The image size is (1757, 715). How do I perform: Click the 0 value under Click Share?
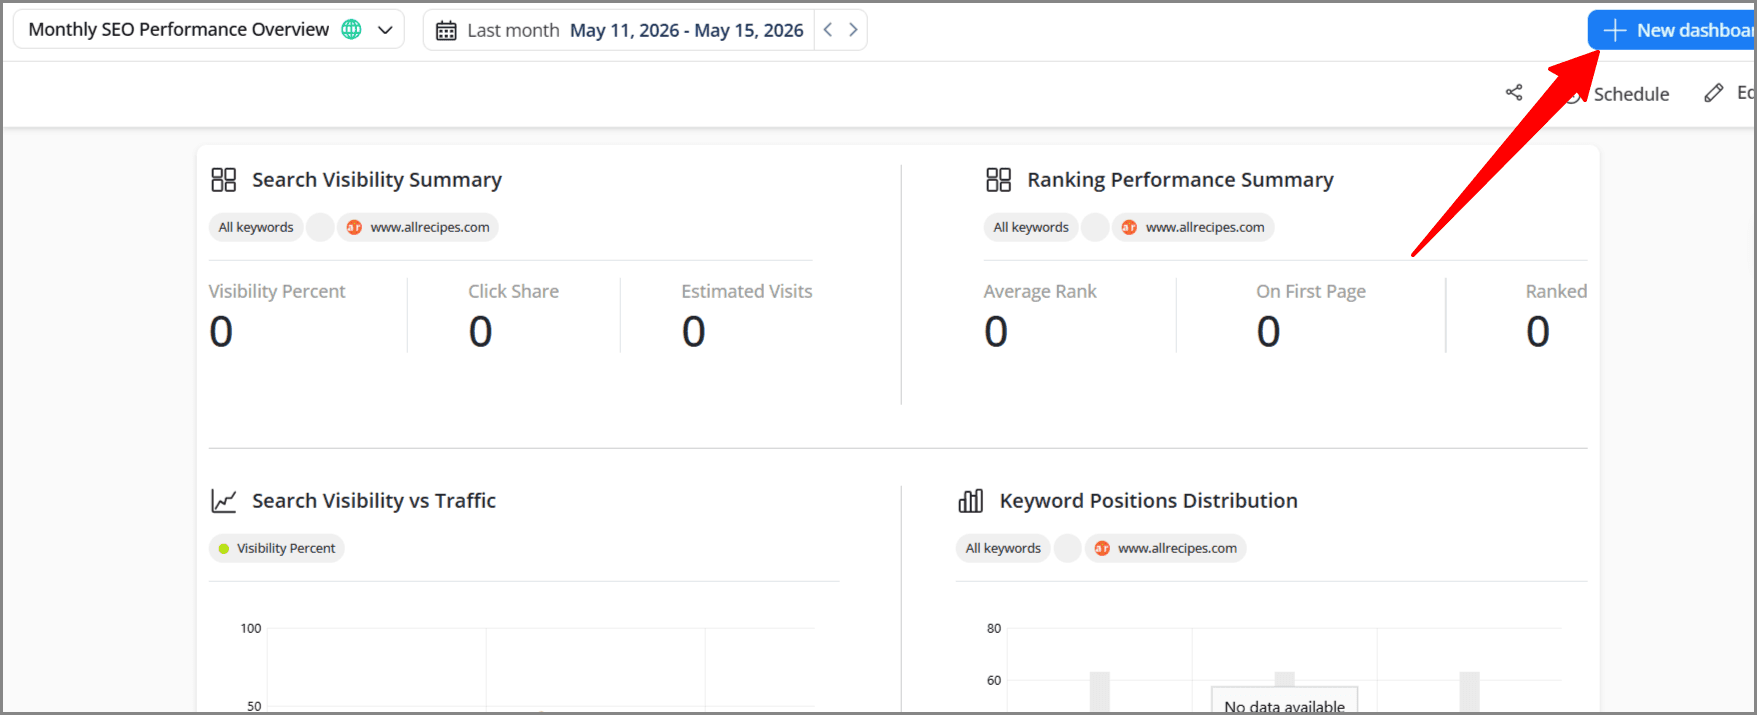coord(481,332)
